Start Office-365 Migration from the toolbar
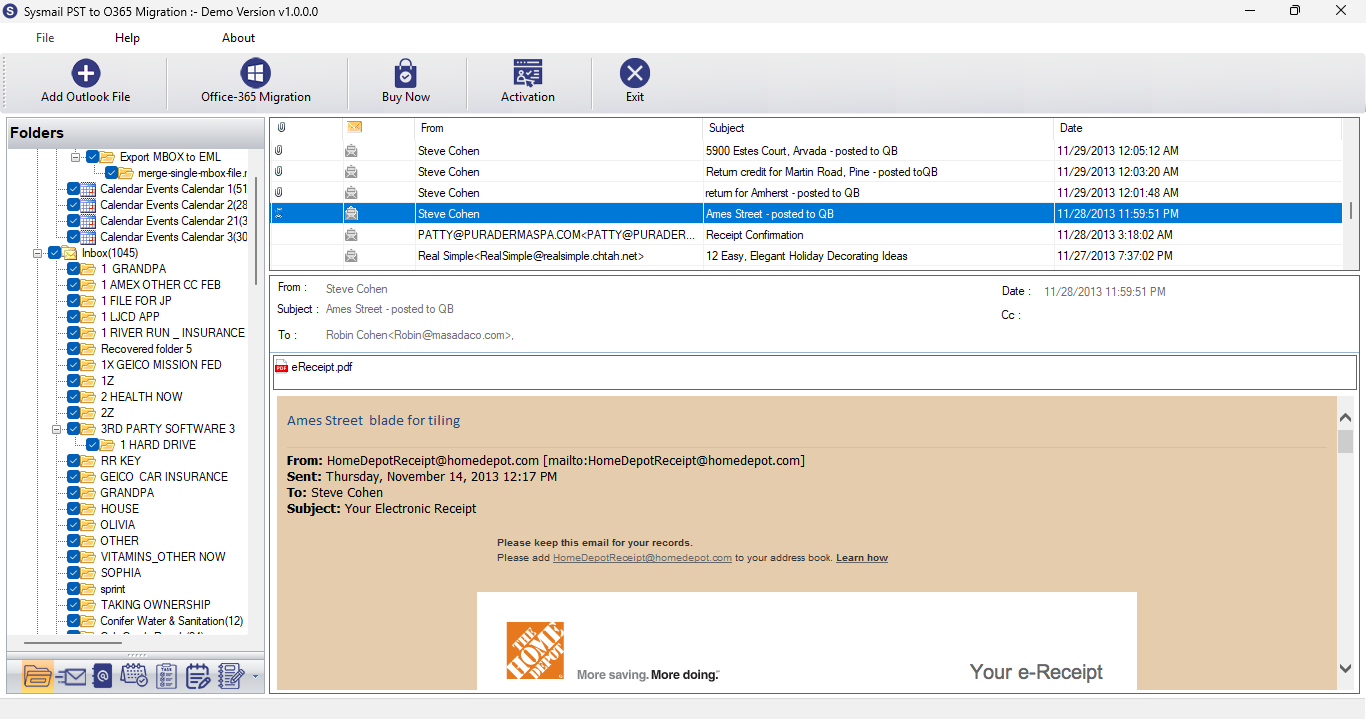 pos(256,73)
